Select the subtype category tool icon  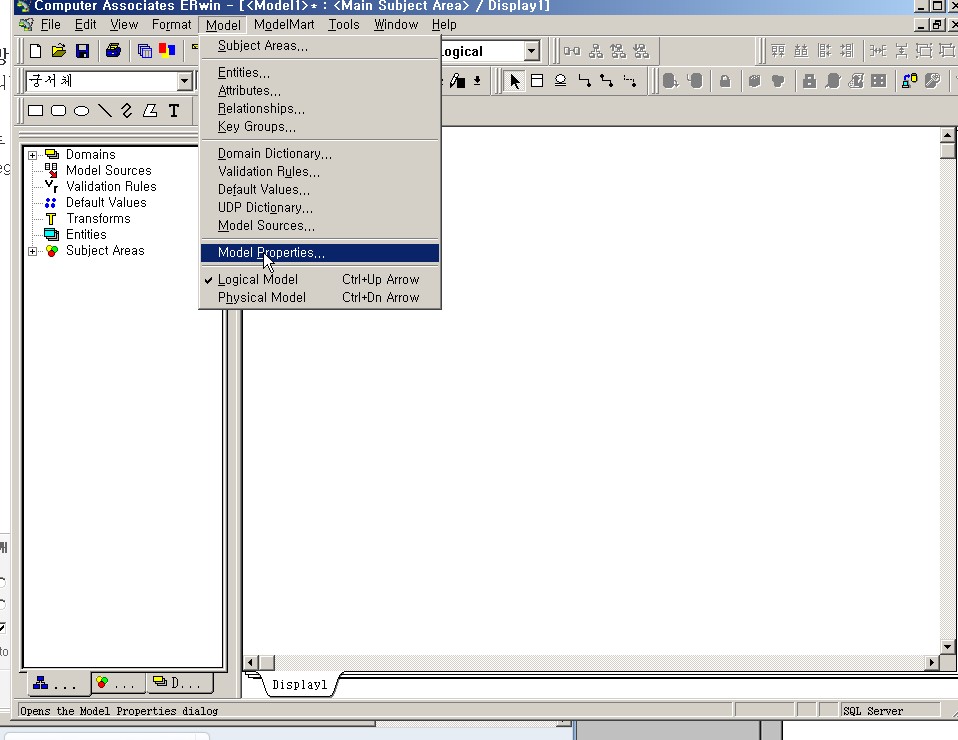click(560, 81)
